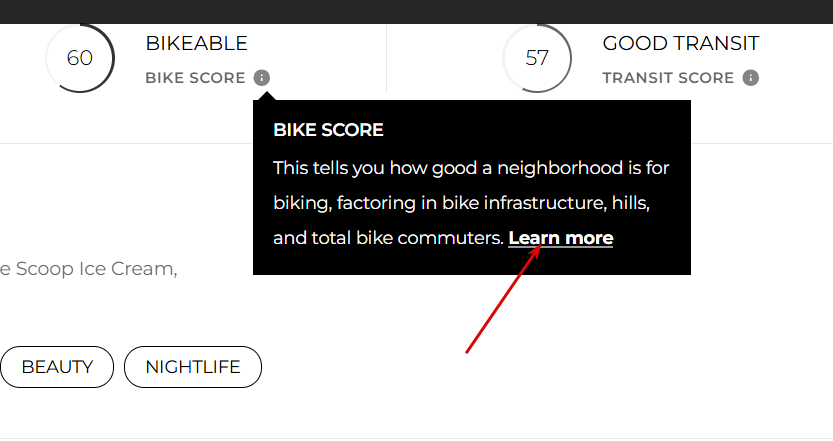The height and width of the screenshot is (441, 833).
Task: Click the Bike Score info icon
Action: tap(261, 78)
